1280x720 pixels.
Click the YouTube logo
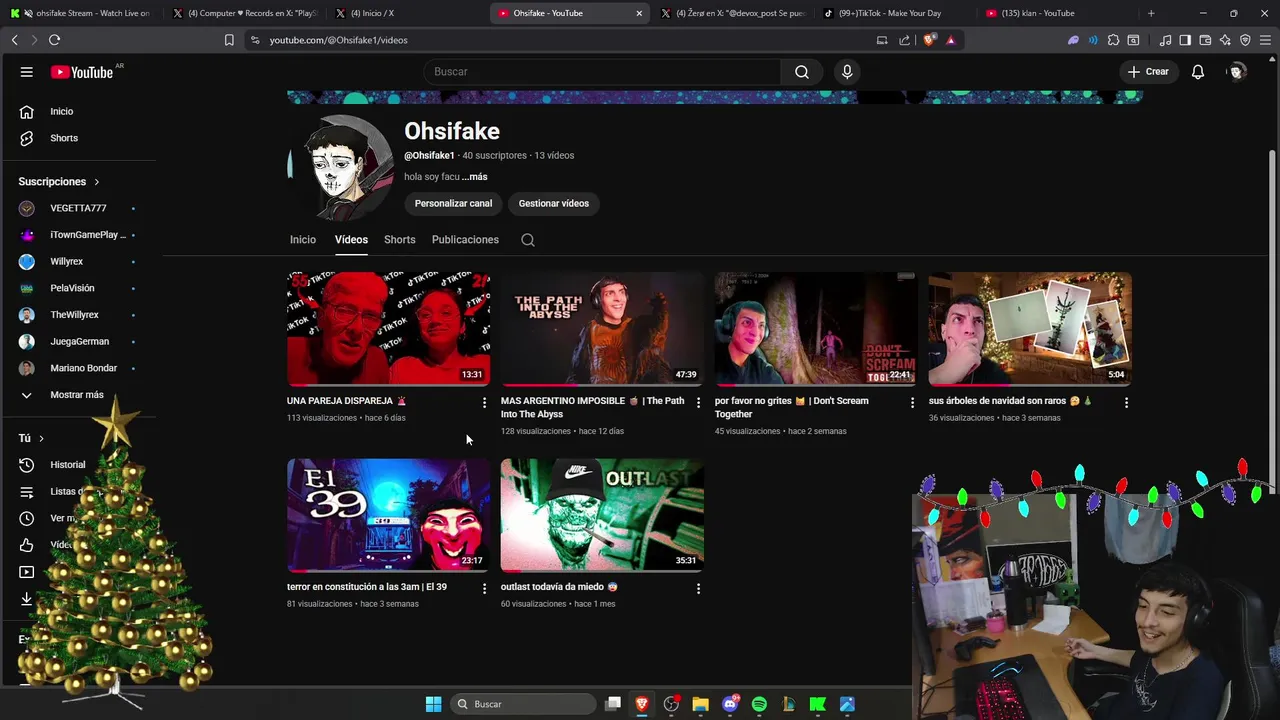(82, 72)
